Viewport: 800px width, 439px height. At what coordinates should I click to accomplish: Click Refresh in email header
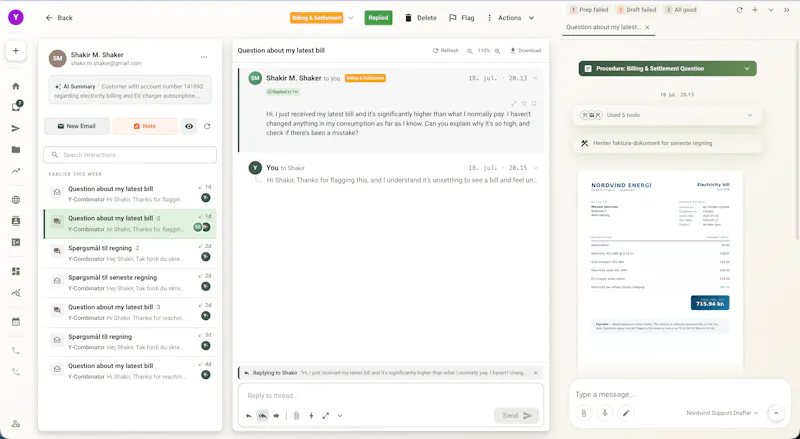pos(445,51)
